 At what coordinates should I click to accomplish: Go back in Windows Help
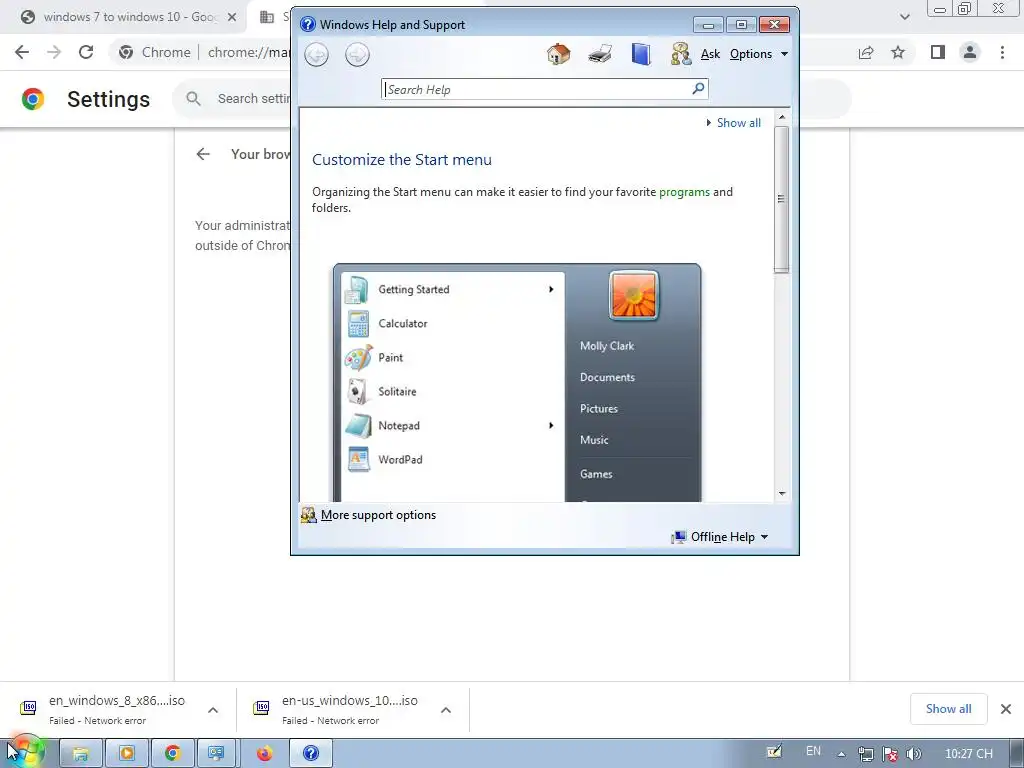click(317, 54)
